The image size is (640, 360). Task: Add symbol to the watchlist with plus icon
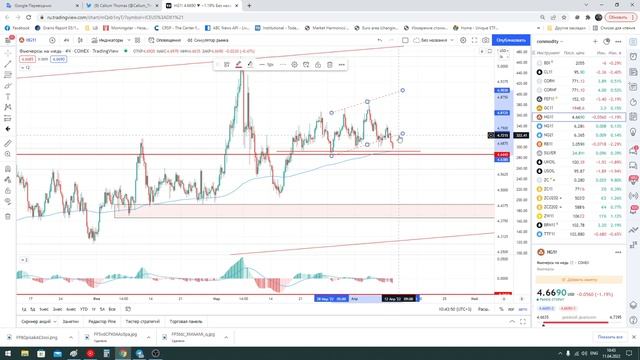coord(595,42)
